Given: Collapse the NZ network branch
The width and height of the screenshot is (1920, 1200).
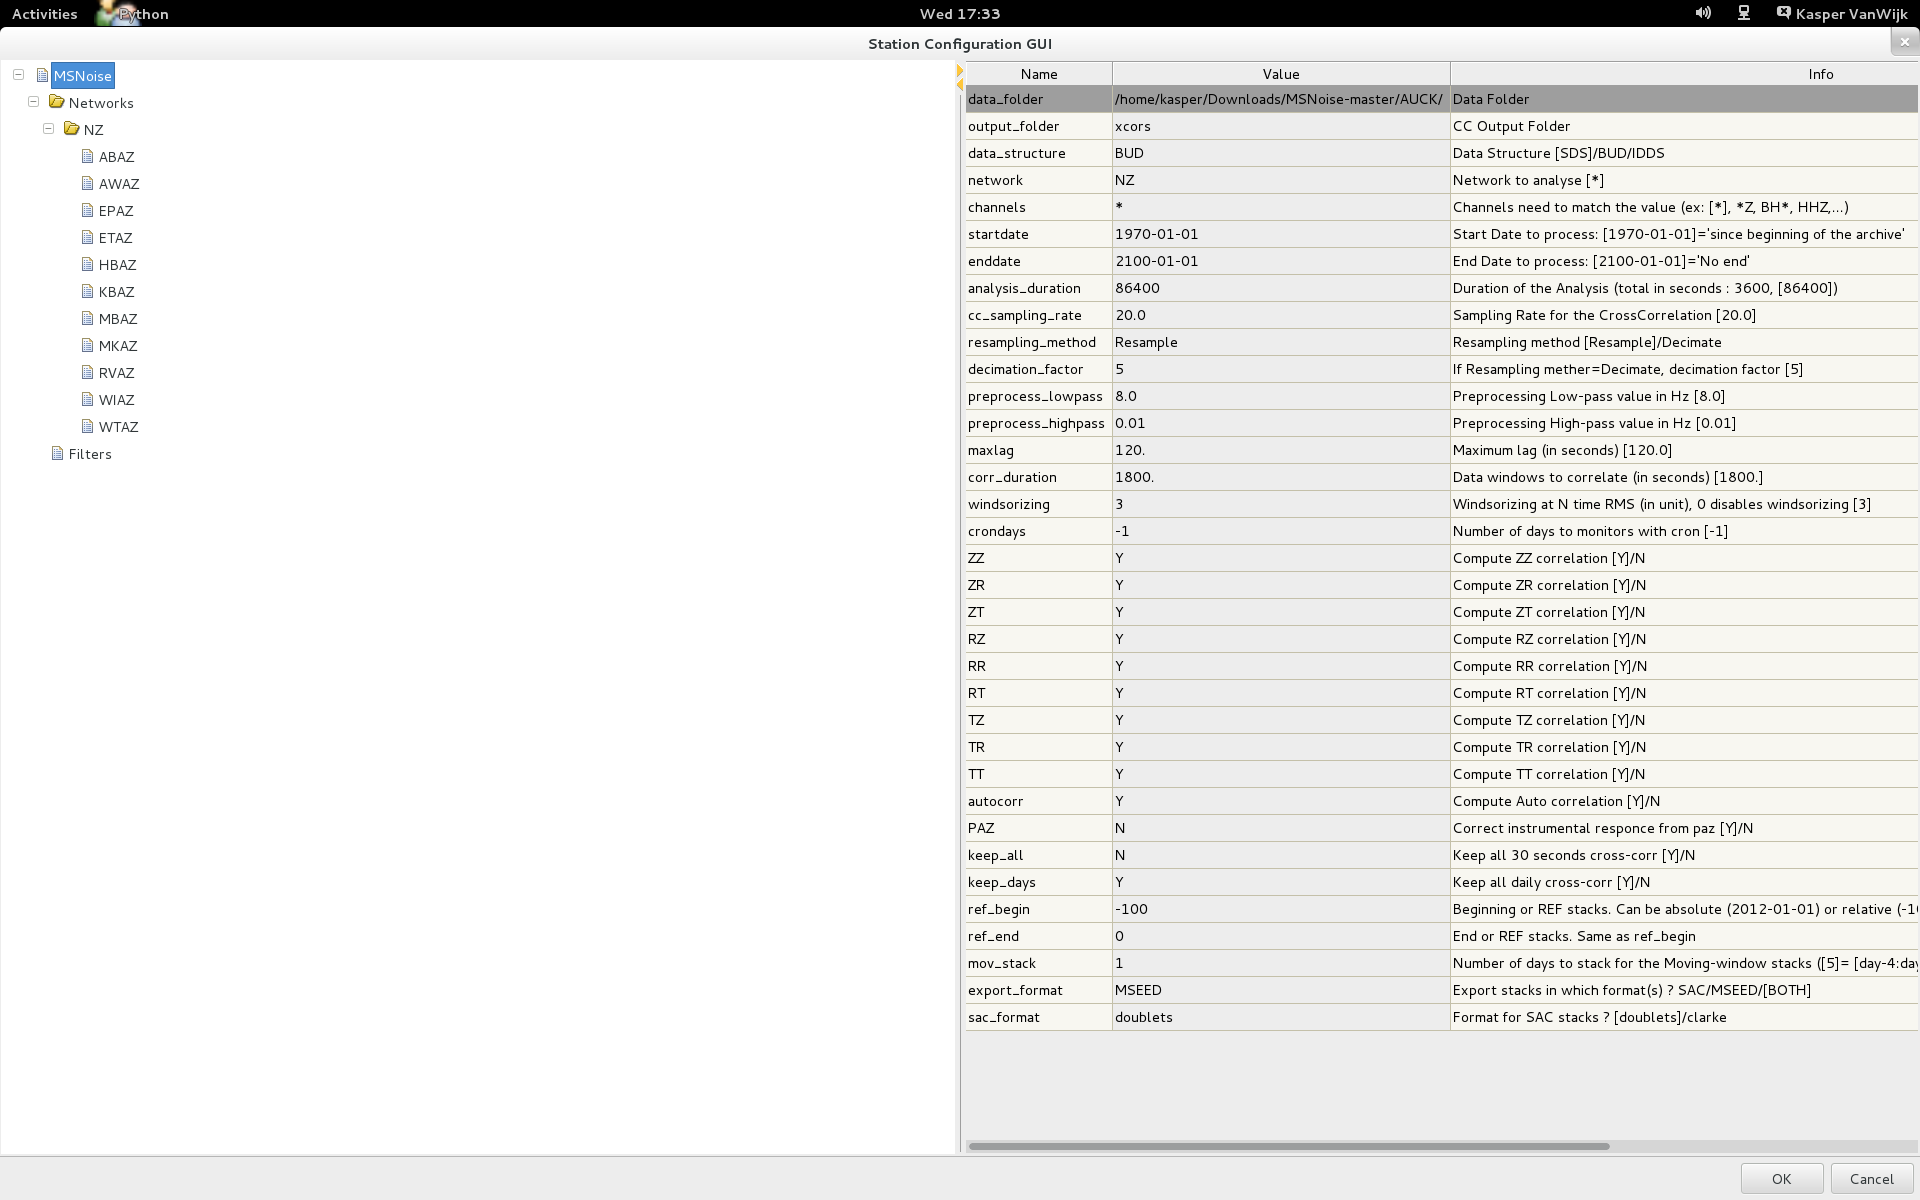Looking at the screenshot, I should [x=48, y=129].
